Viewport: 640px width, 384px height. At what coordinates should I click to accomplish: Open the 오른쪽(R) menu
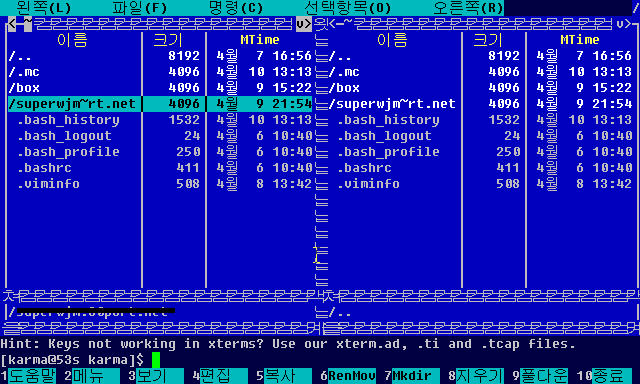(x=468, y=8)
